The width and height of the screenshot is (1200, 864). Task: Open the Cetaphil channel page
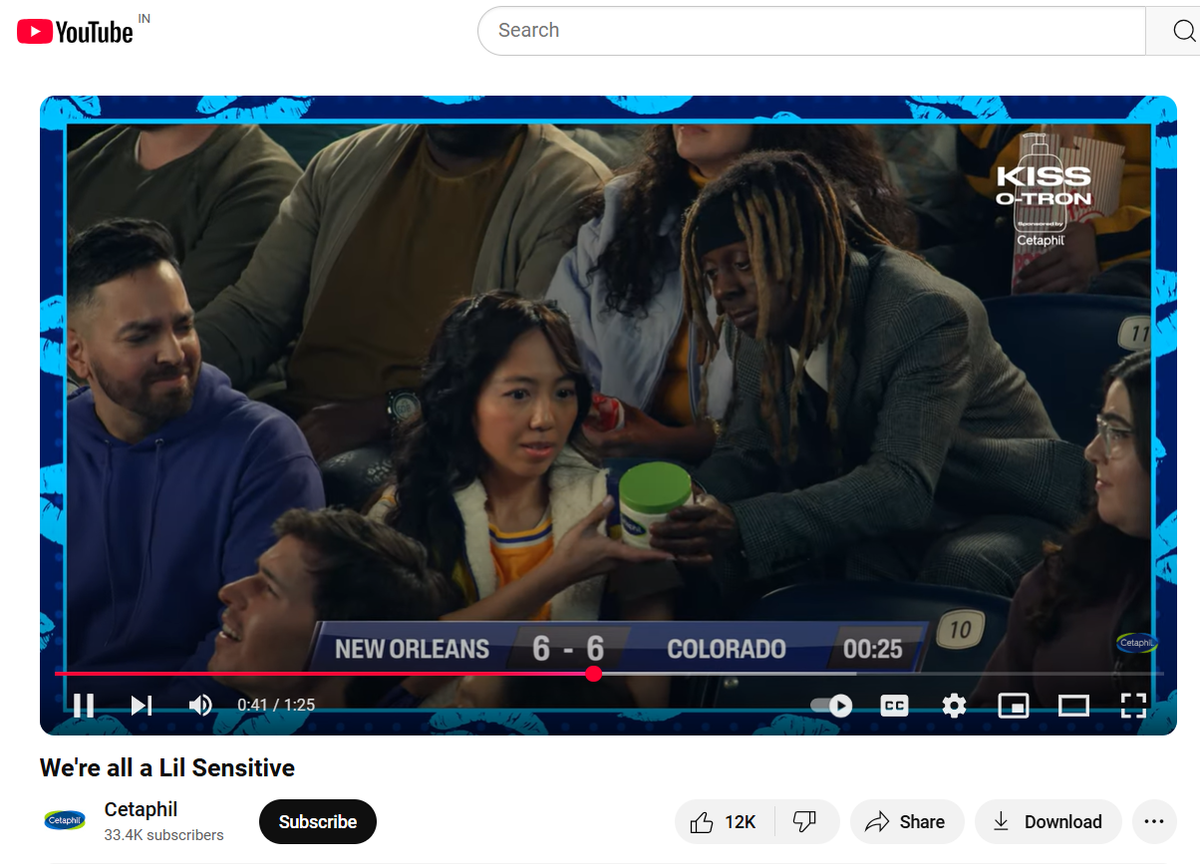tap(139, 809)
